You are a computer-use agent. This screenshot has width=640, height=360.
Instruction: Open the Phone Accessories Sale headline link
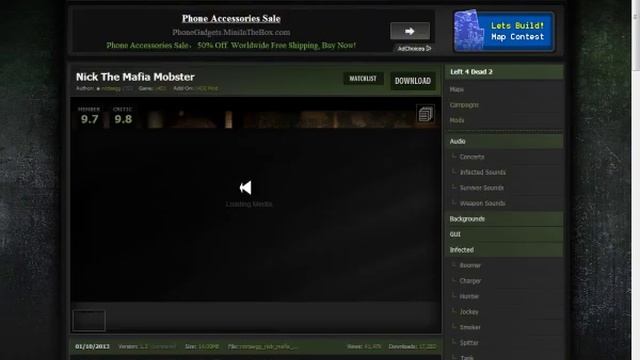tap(231, 19)
